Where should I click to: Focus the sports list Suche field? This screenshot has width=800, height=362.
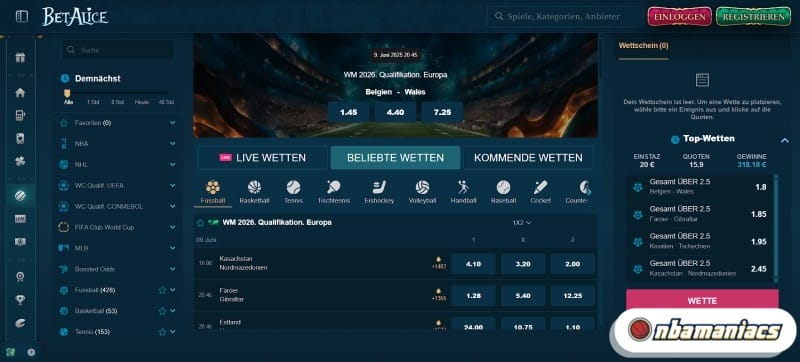point(118,50)
